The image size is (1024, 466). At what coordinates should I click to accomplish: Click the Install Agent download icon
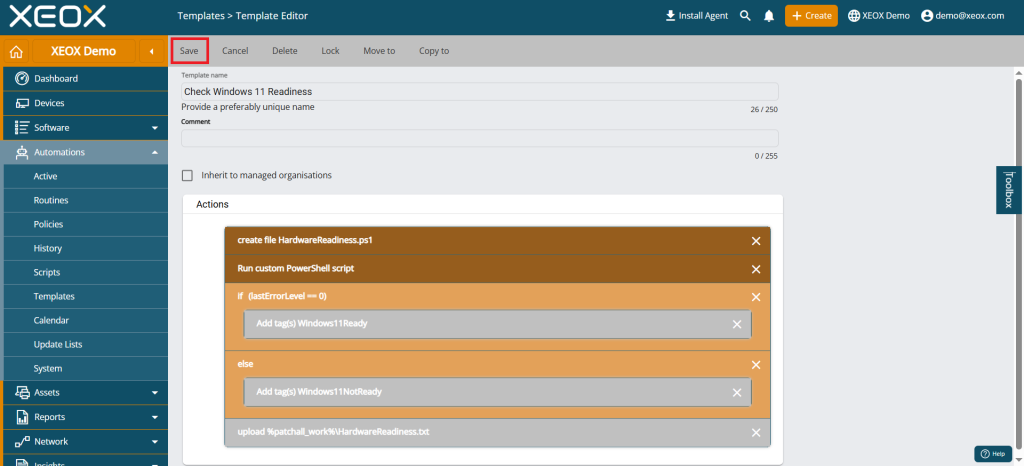[670, 16]
